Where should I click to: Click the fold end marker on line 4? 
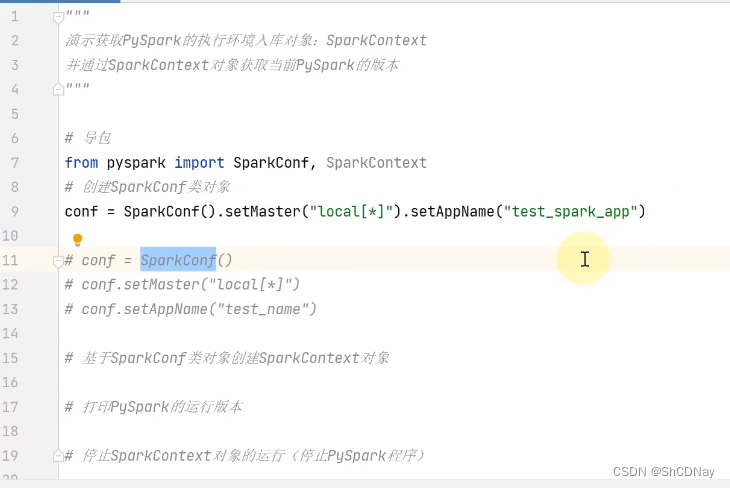tap(58, 89)
